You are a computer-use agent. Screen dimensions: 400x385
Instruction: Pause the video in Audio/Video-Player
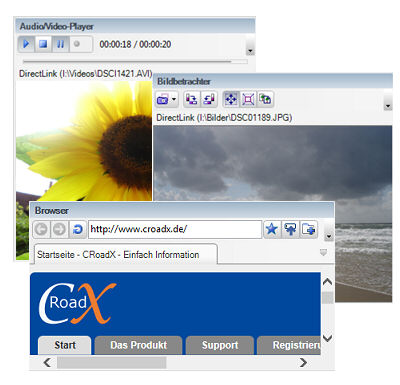pyautogui.click(x=60, y=44)
